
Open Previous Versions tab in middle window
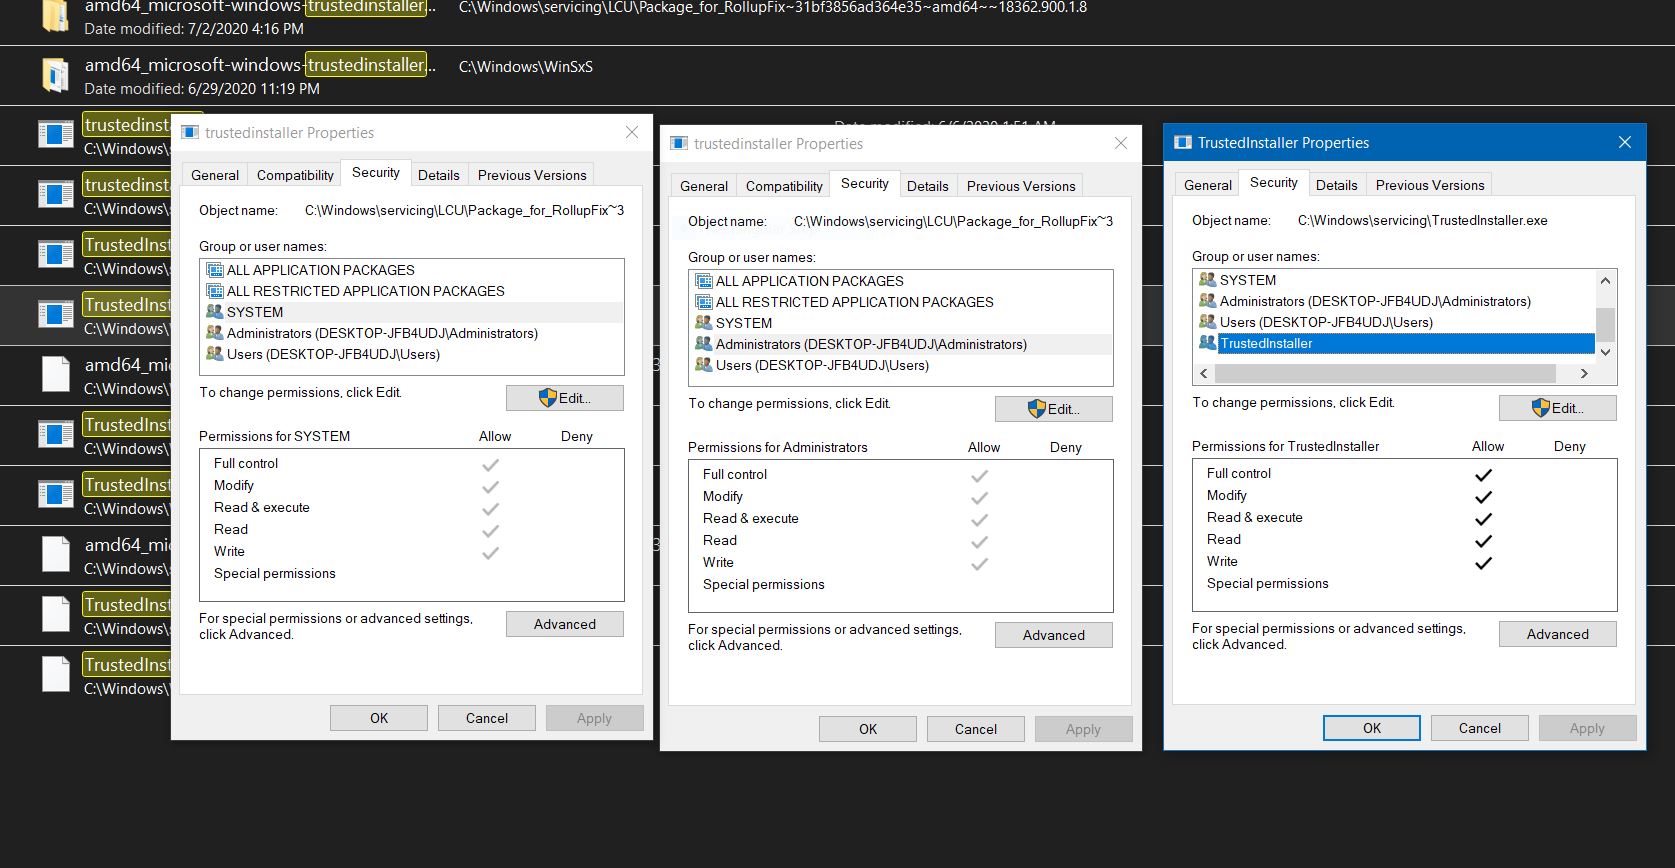click(x=1021, y=186)
